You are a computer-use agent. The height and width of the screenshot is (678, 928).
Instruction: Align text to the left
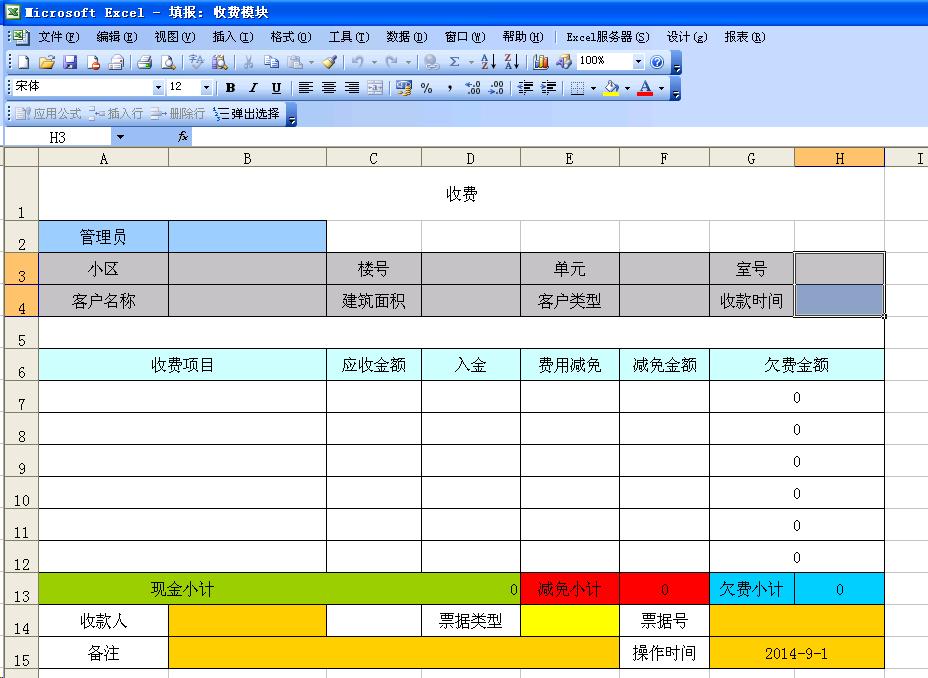pyautogui.click(x=305, y=88)
